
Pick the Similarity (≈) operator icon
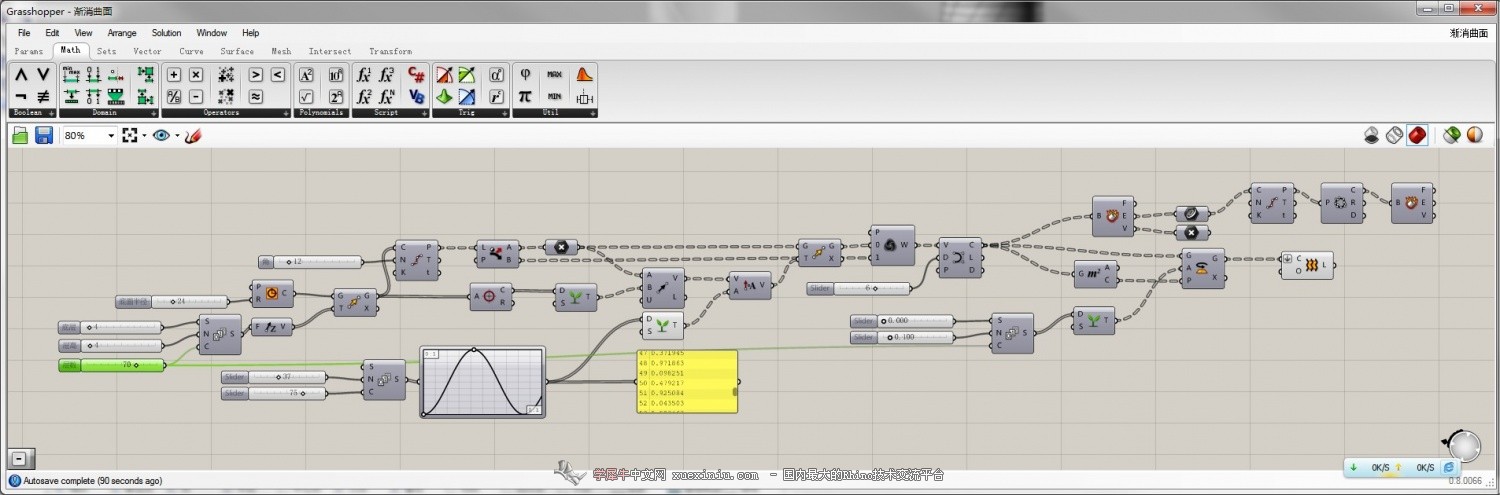tap(255, 96)
